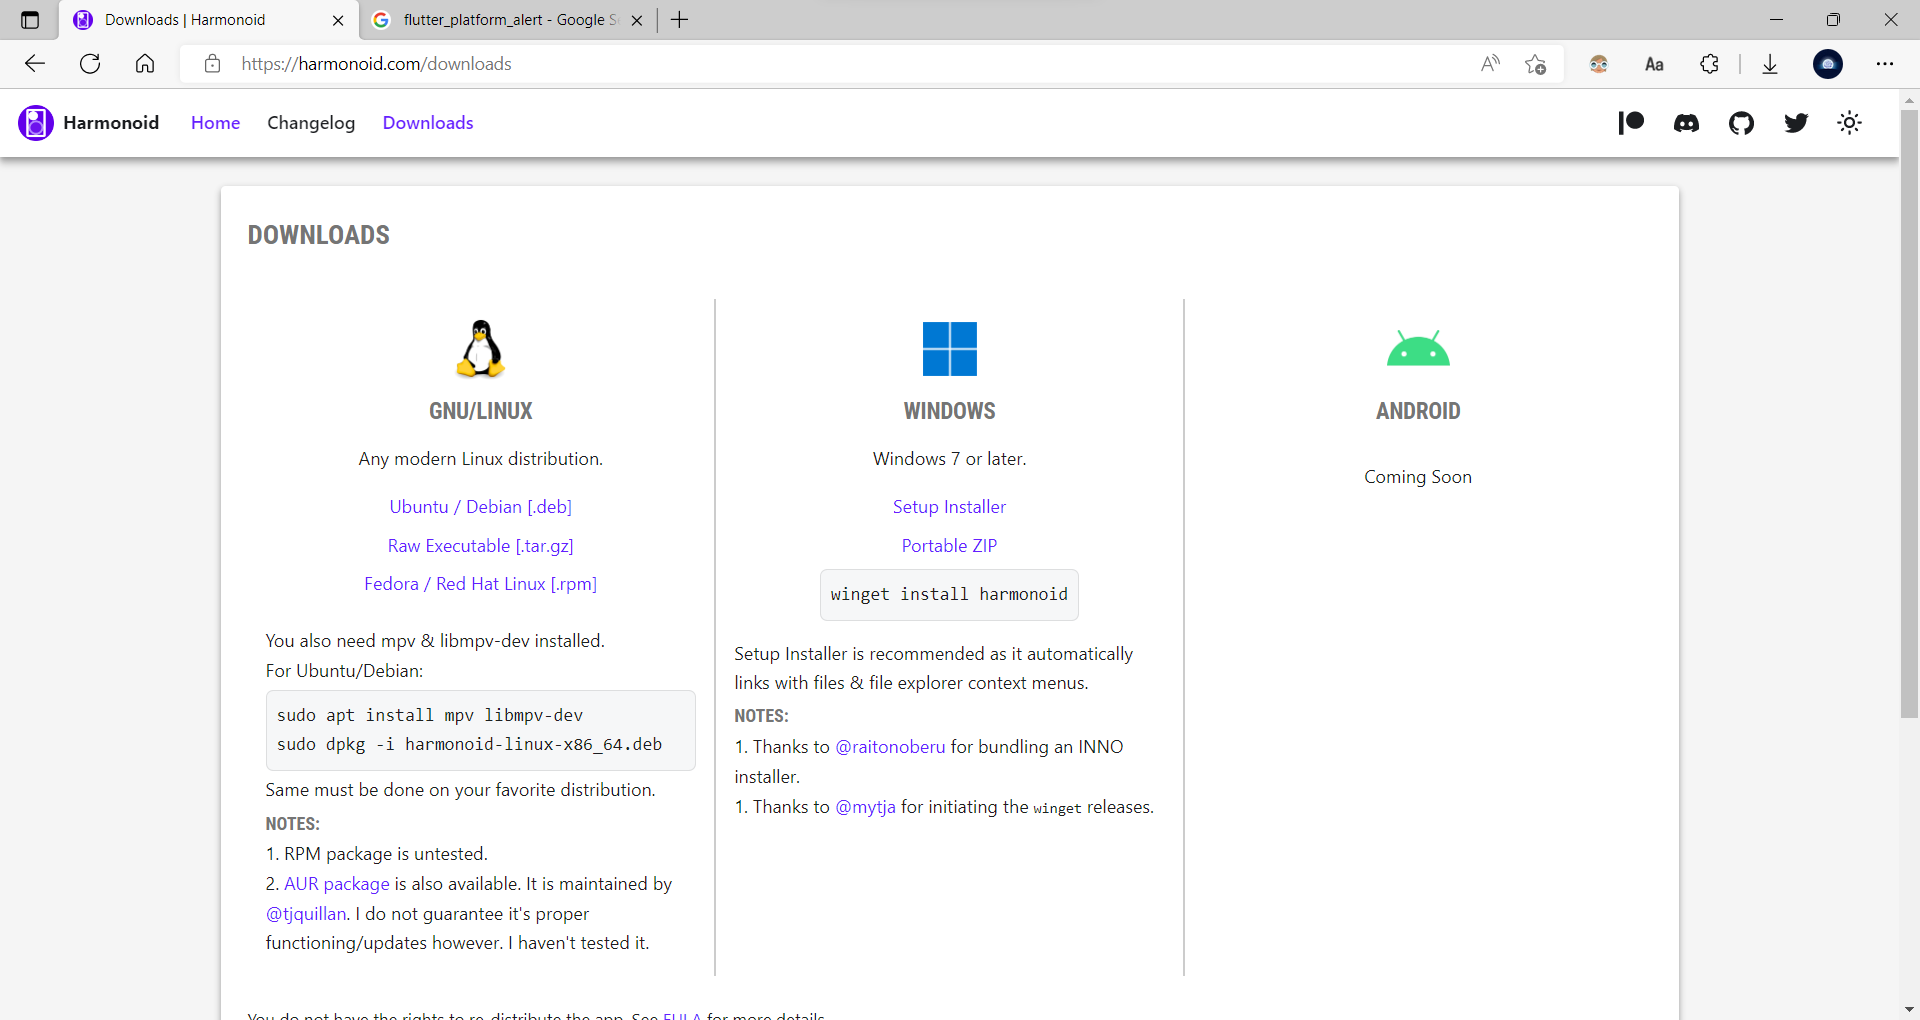Open @tjquillan profile link

pyautogui.click(x=306, y=914)
